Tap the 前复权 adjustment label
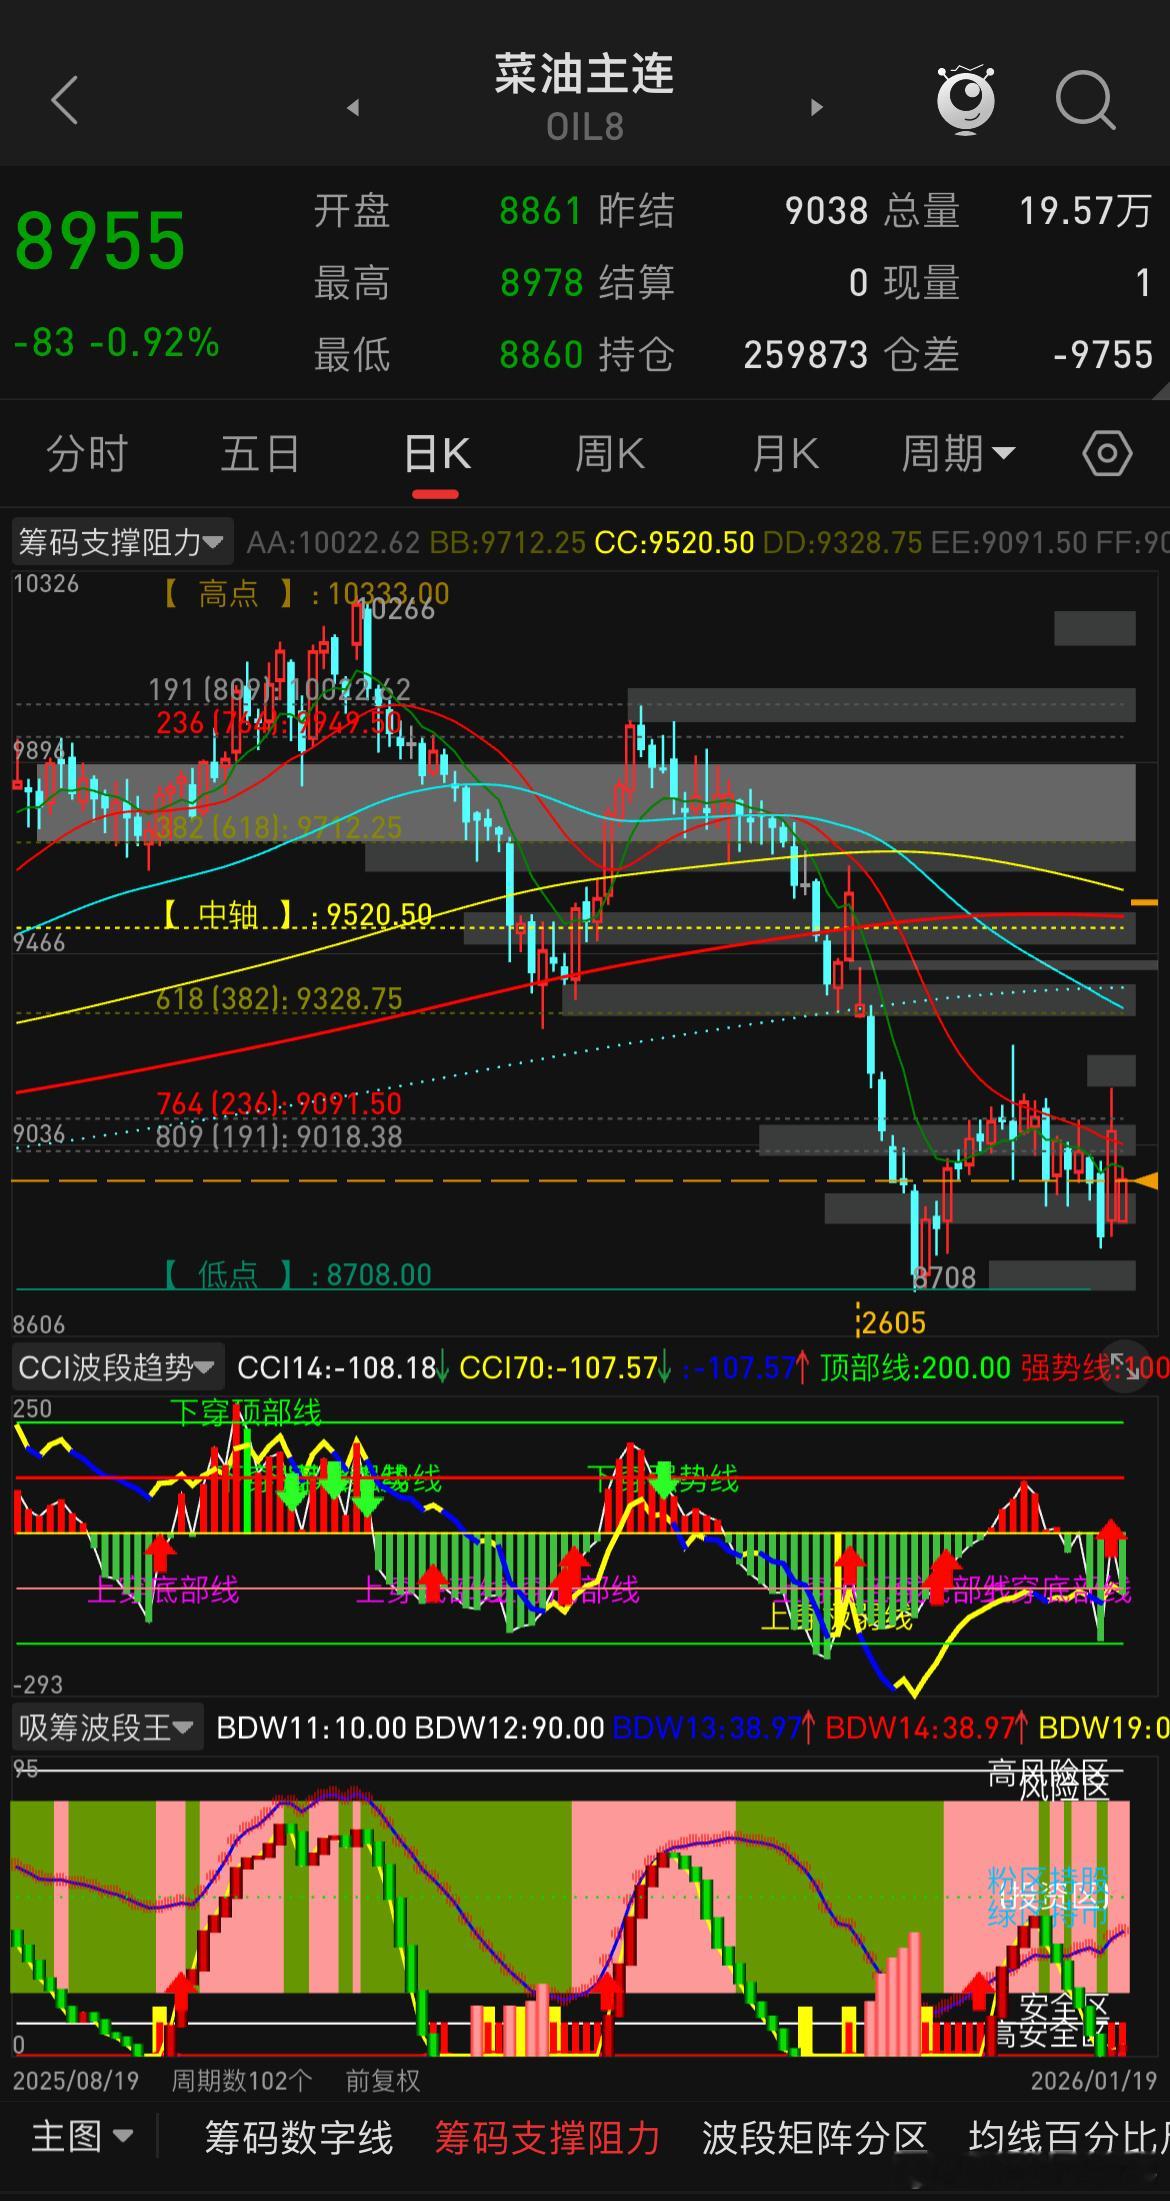This screenshot has width=1170, height=2201. 383,2080
